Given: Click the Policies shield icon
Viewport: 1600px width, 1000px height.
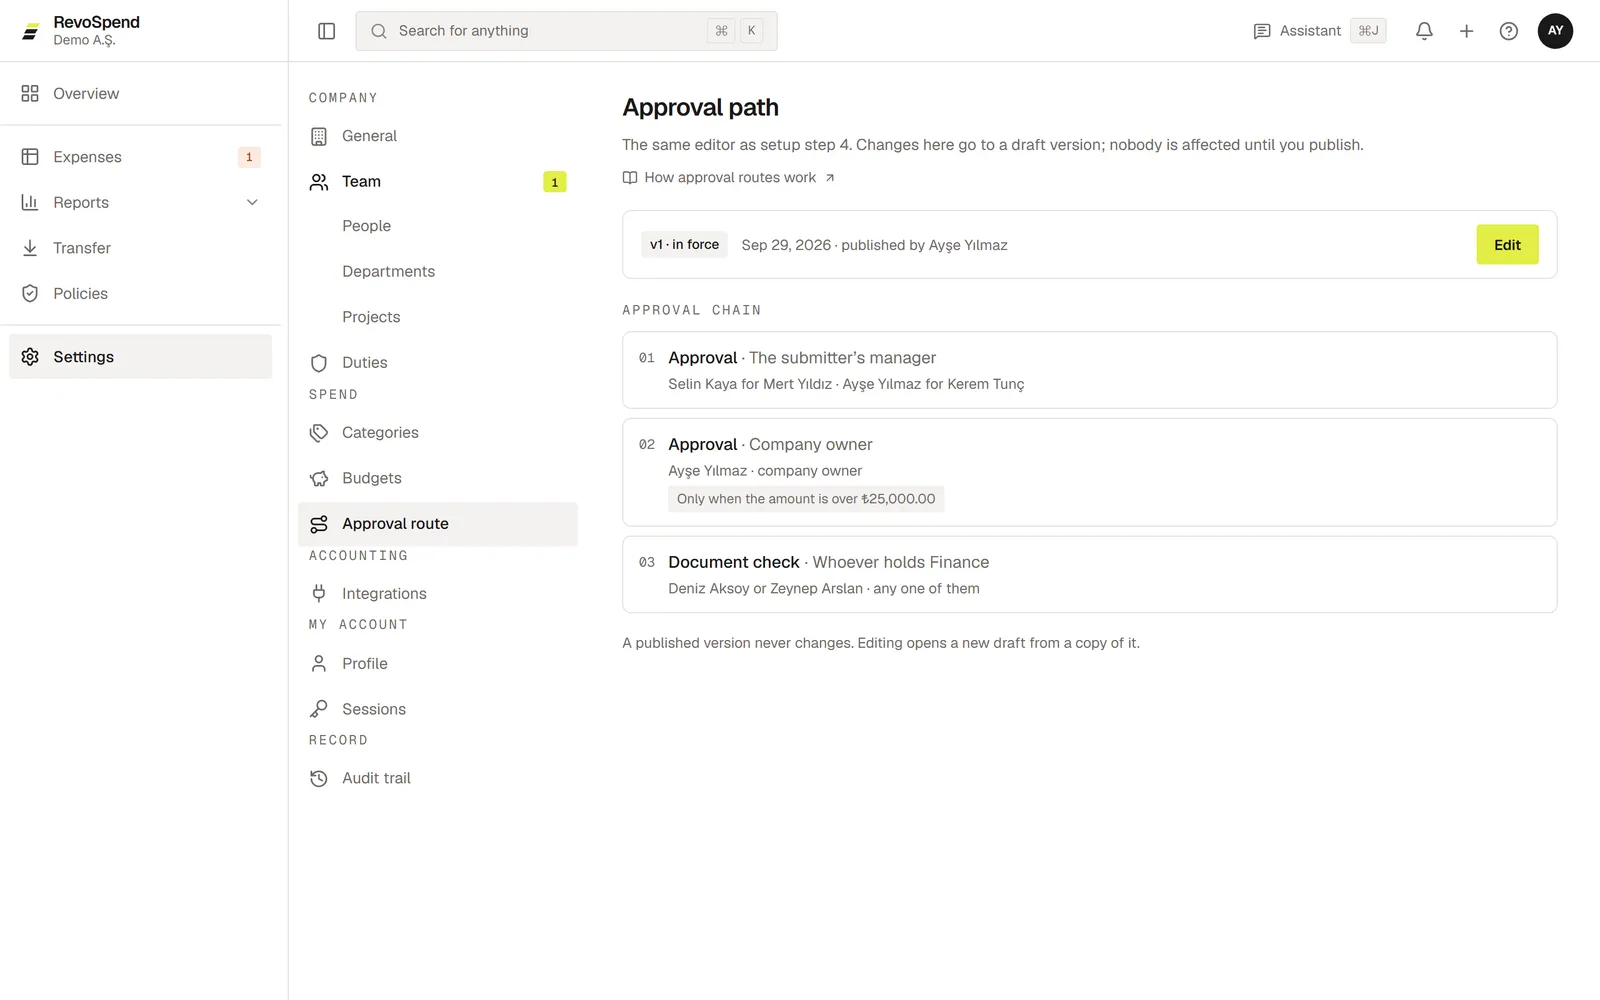Looking at the screenshot, I should point(30,293).
